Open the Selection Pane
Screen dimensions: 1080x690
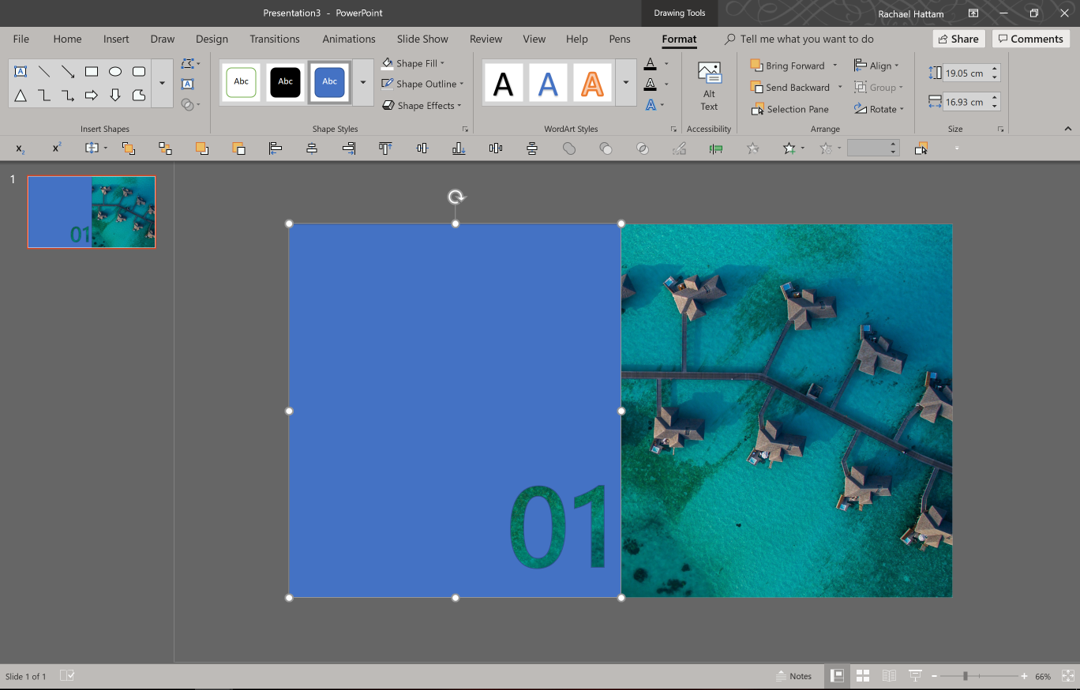[789, 109]
